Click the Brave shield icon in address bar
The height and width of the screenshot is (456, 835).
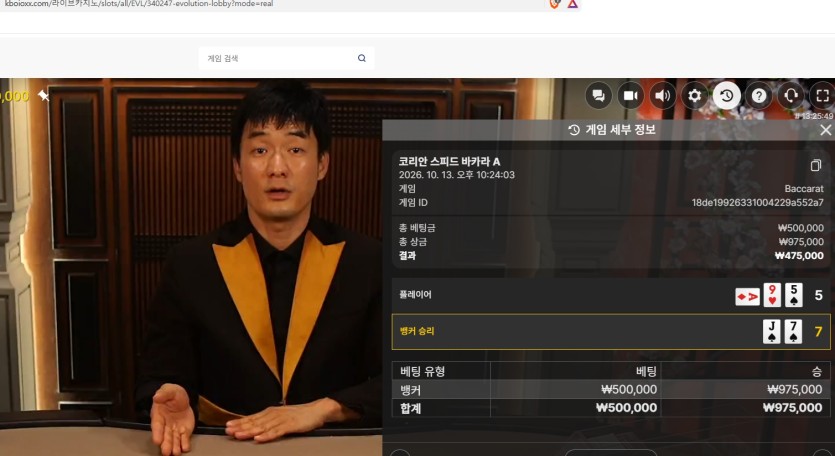(x=554, y=4)
